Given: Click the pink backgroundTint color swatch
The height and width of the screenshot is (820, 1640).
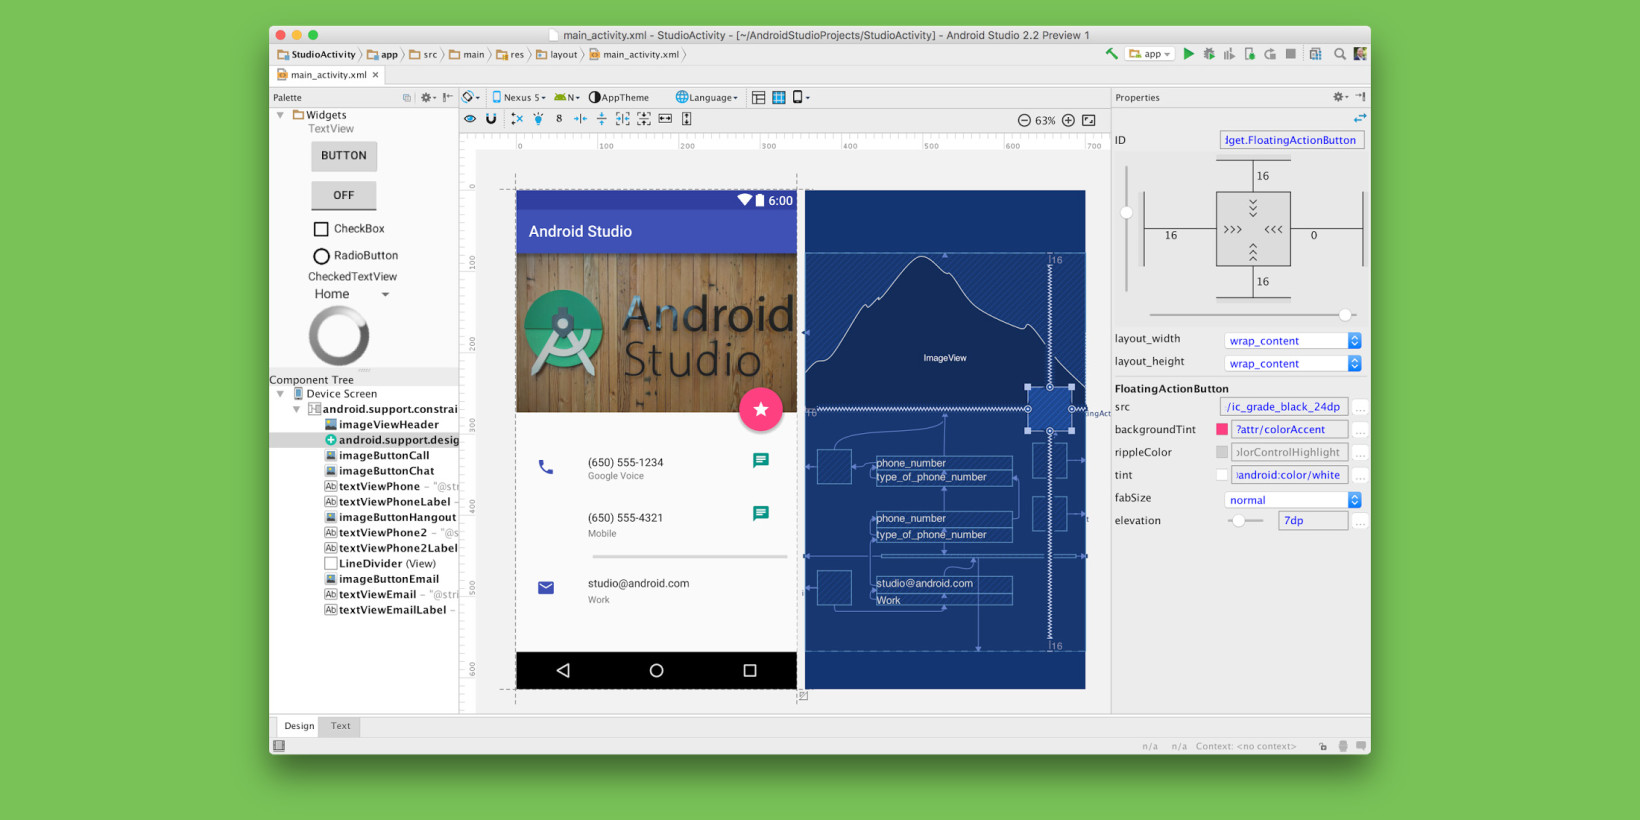Looking at the screenshot, I should pos(1221,430).
